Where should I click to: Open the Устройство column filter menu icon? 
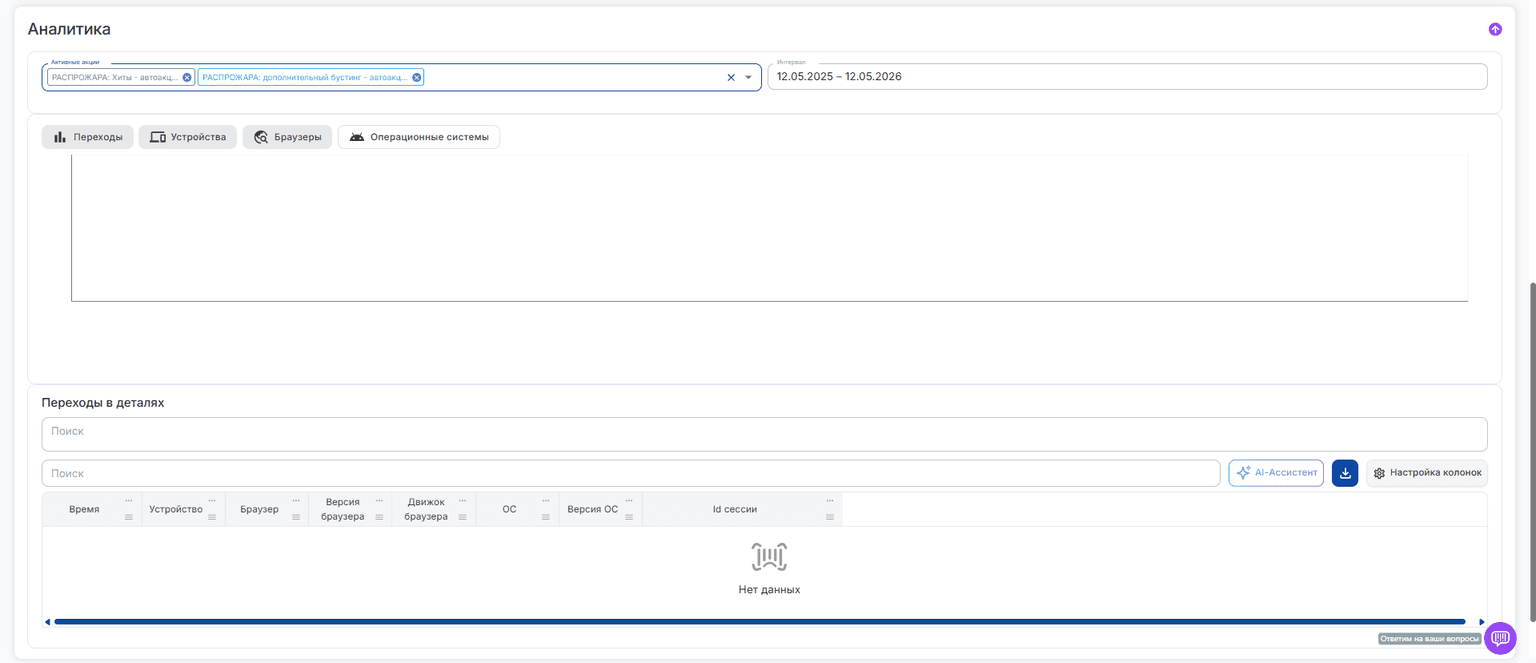click(x=212, y=517)
